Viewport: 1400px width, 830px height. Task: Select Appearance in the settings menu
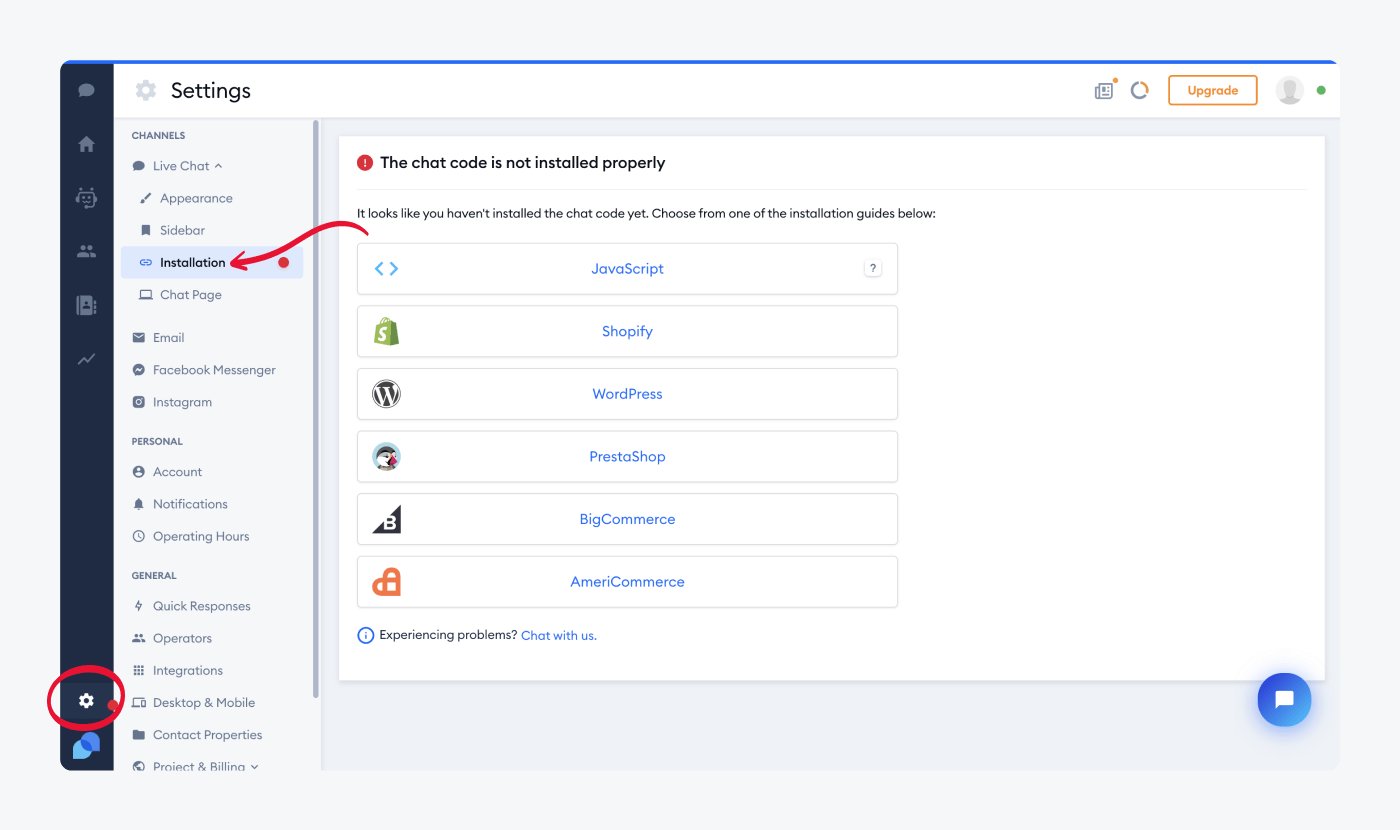(x=196, y=198)
